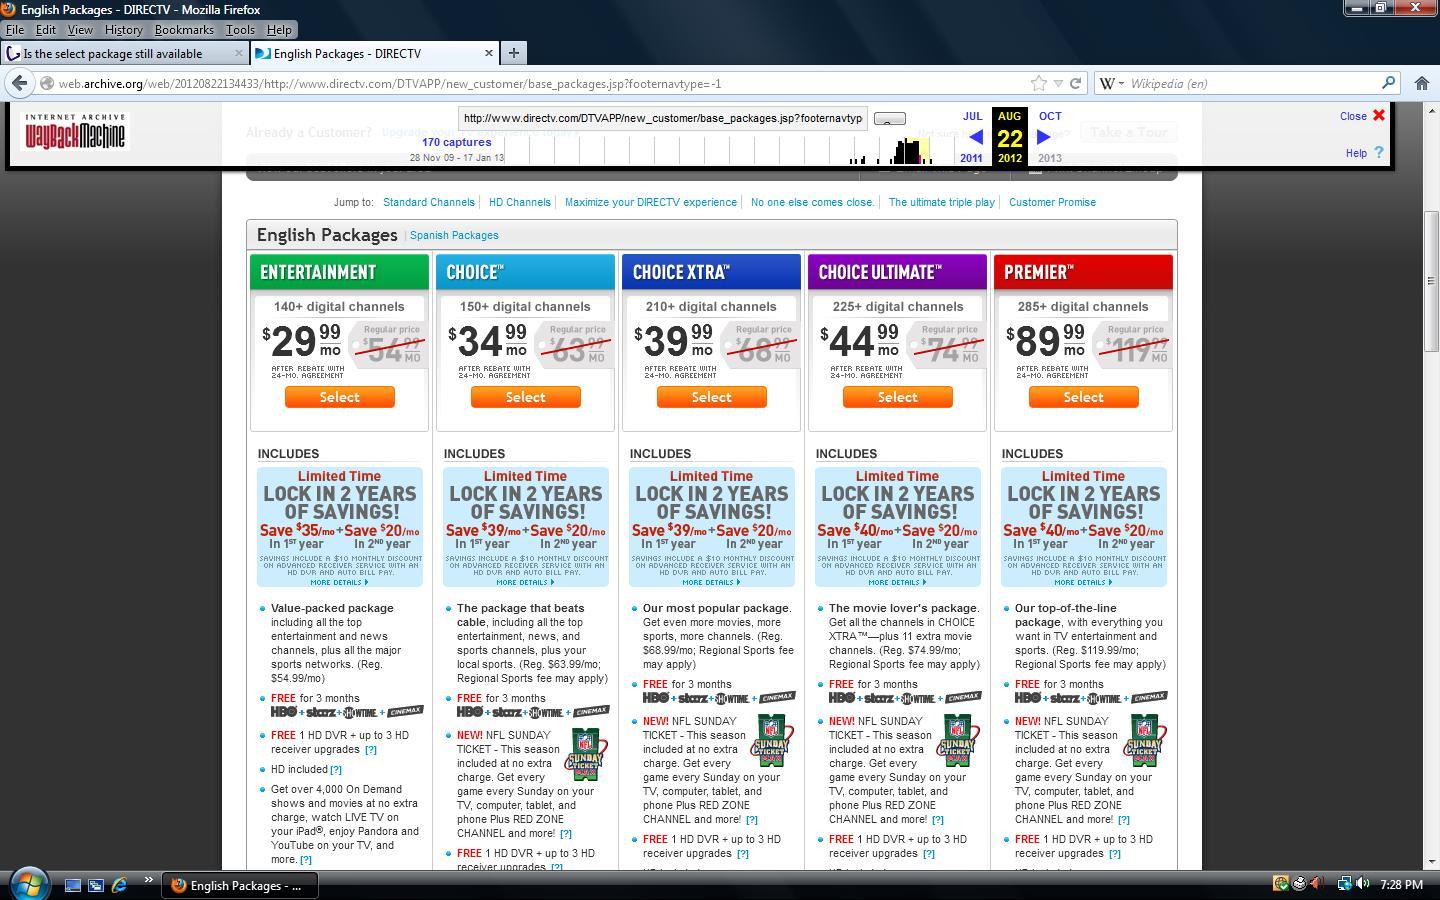
Task: Click the NFL Sunday Ticket logo in Choice column
Action: (587, 754)
